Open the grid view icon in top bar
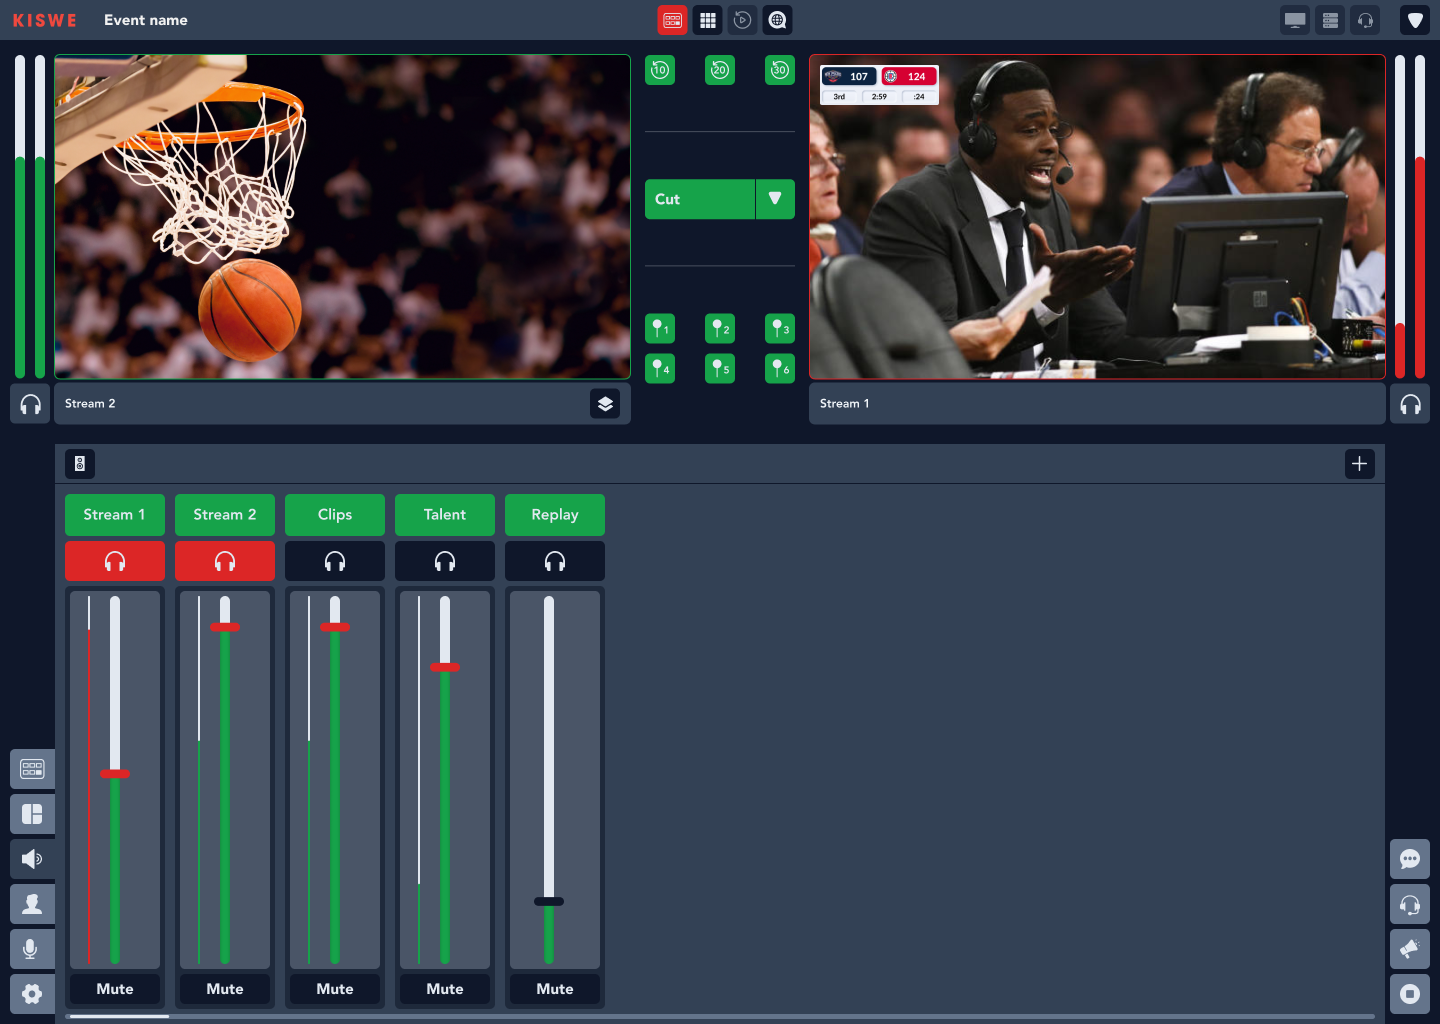This screenshot has height=1024, width=1440. [x=708, y=20]
